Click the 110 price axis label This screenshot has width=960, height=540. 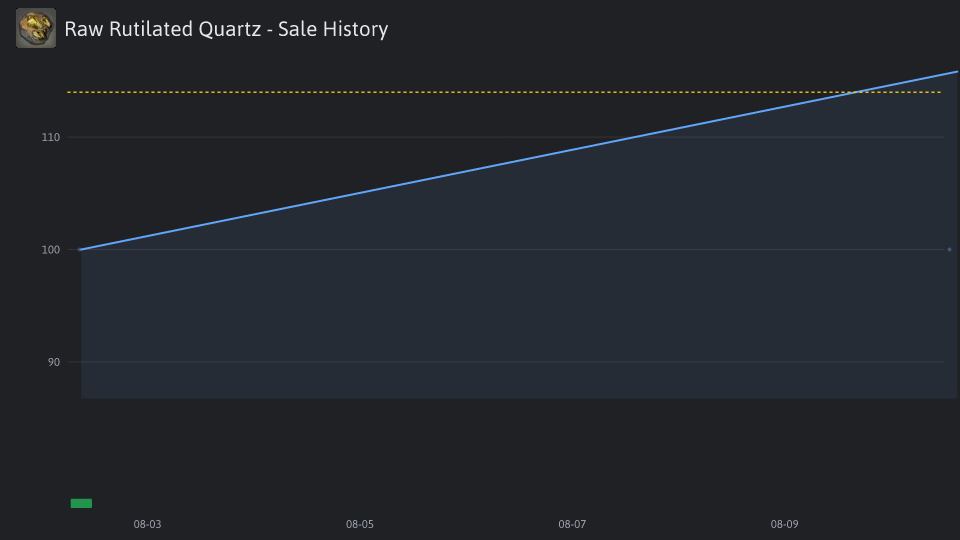coord(51,137)
